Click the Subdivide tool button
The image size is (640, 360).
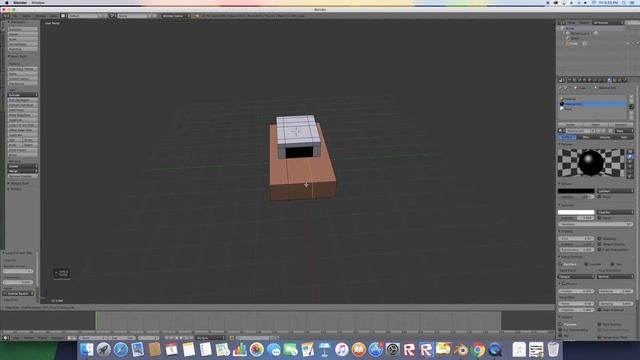[x=22, y=120]
